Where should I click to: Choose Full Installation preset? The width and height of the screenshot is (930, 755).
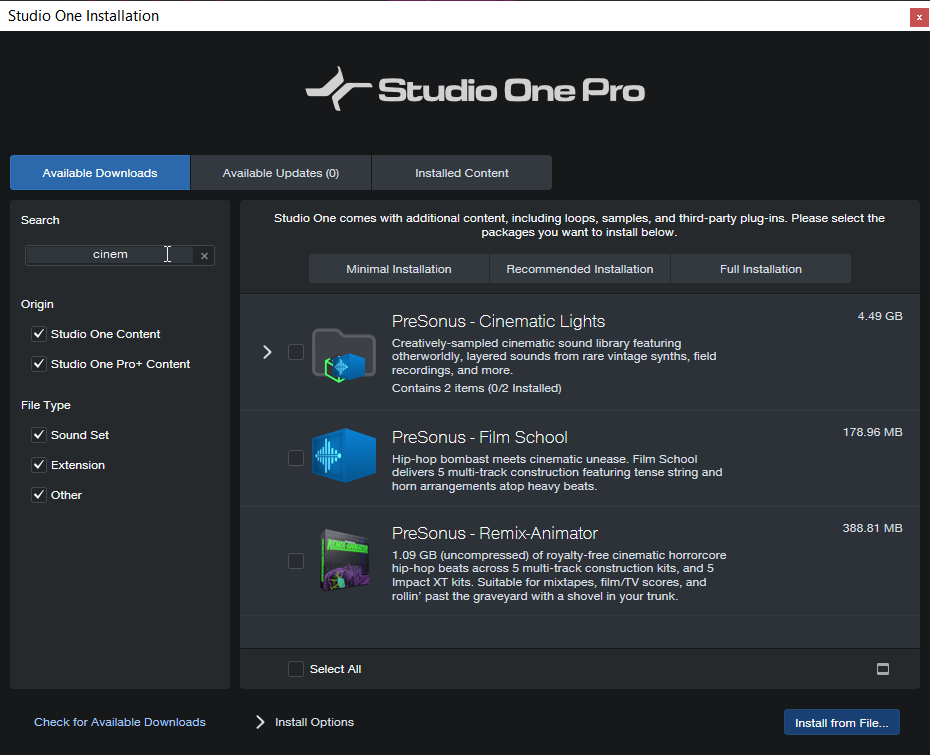[x=760, y=269]
